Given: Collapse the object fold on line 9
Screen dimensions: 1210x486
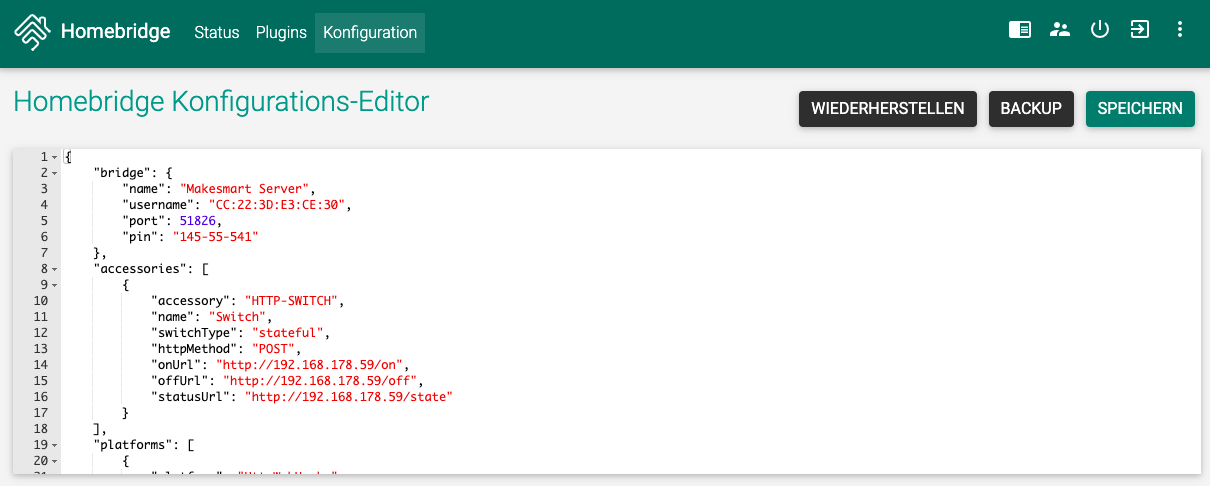Looking at the screenshot, I should (54, 285).
